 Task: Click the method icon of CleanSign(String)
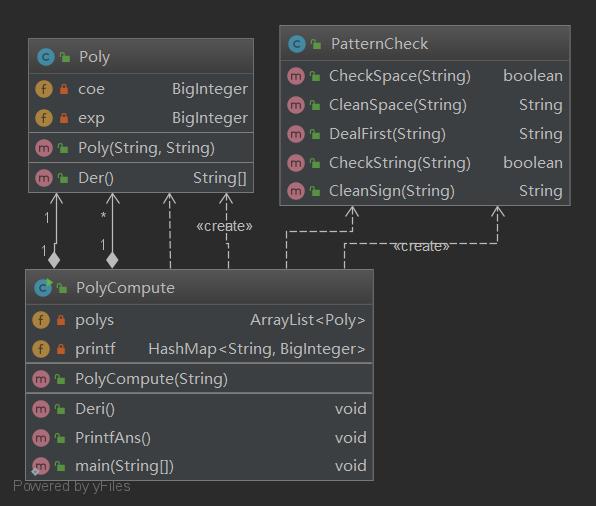pyautogui.click(x=296, y=191)
